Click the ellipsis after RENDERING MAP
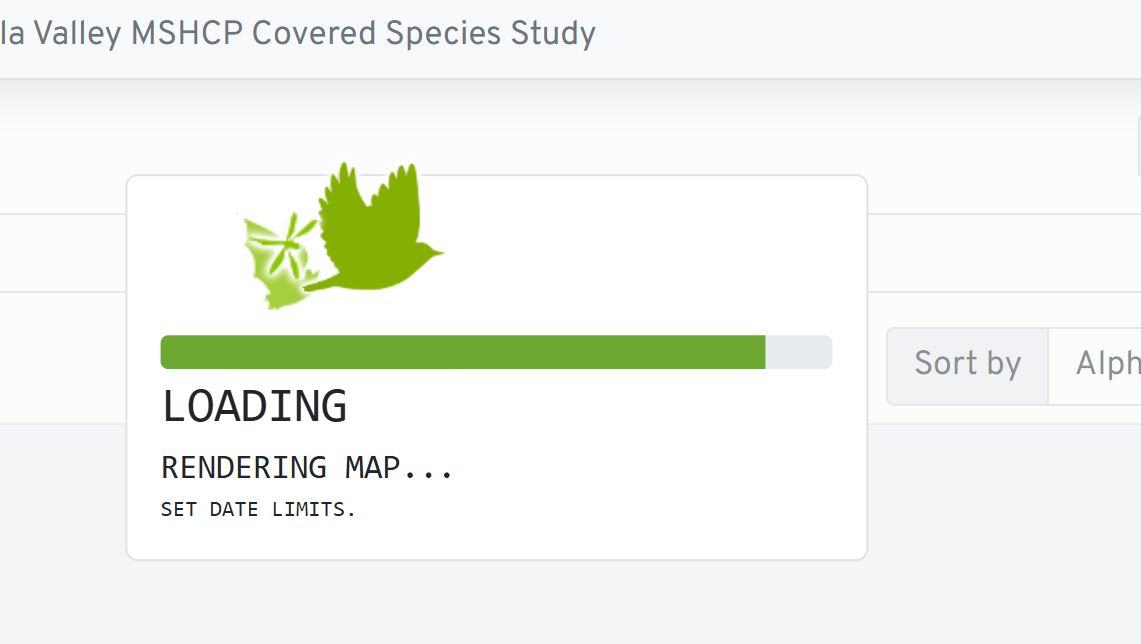Screen dimensions: 1141x644 click(x=431, y=468)
